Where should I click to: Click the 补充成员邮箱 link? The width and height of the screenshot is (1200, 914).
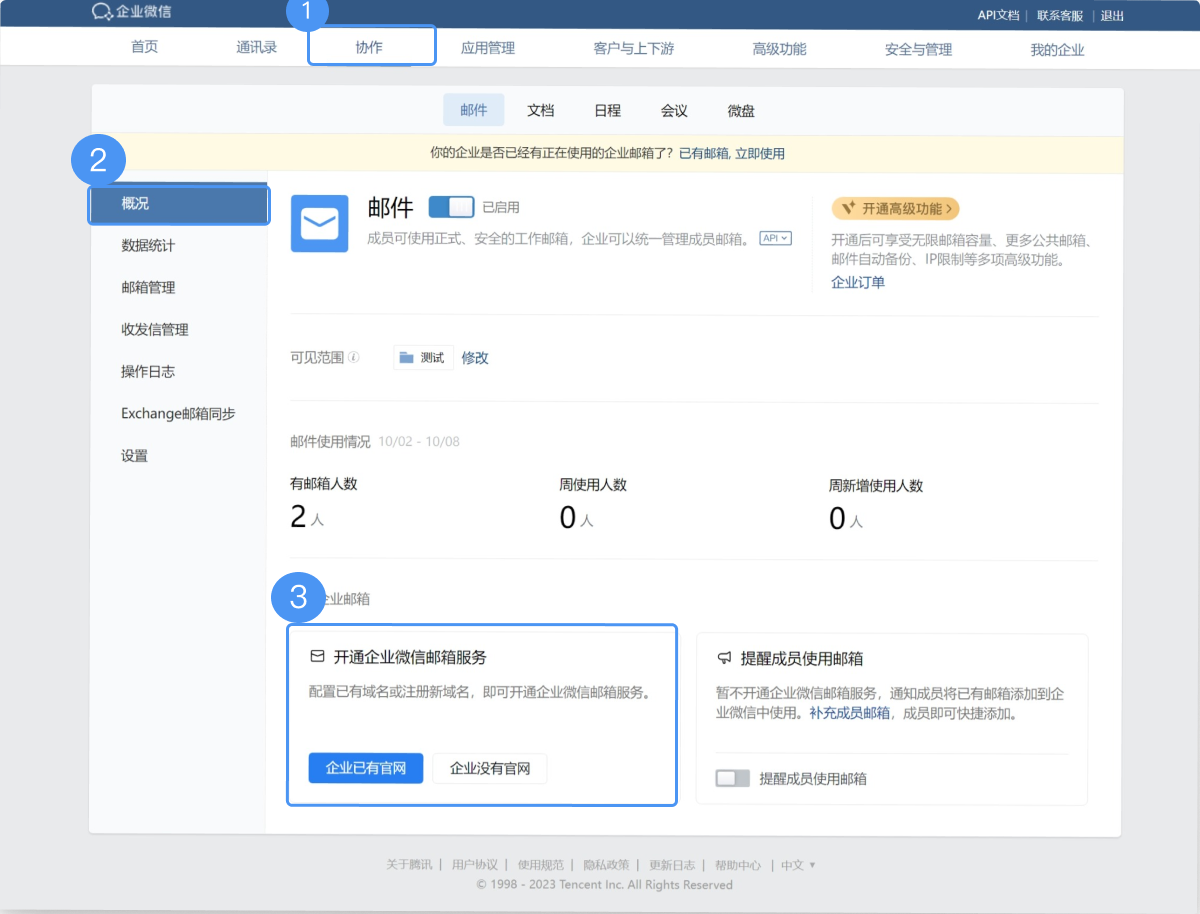click(850, 713)
